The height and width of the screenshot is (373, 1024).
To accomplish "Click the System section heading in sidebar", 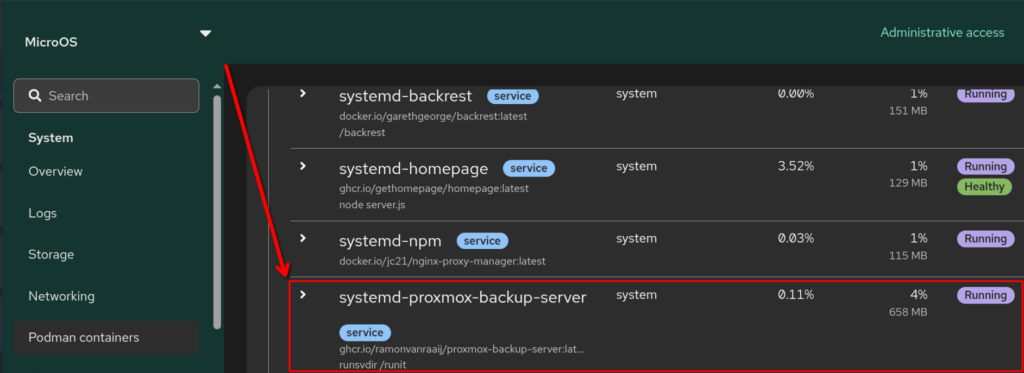I will click(x=50, y=138).
